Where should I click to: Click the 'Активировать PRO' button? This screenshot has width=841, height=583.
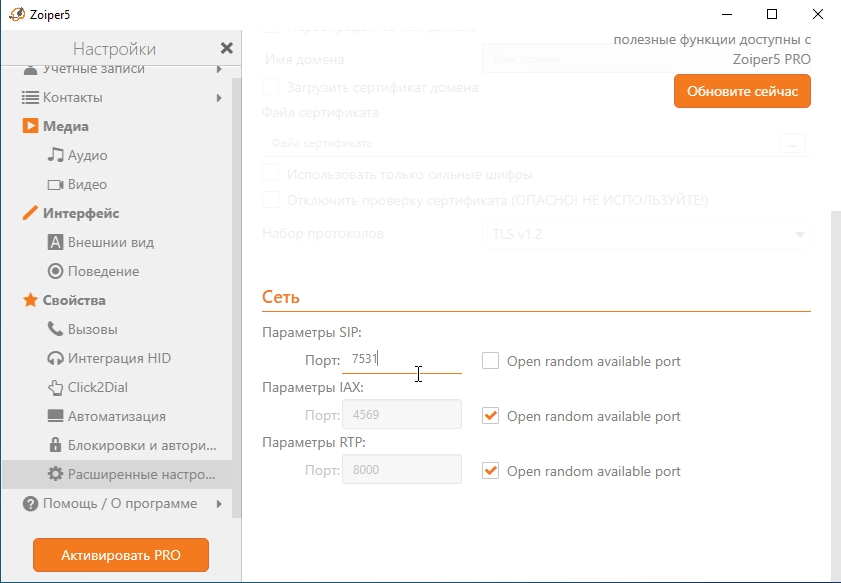click(x=121, y=555)
